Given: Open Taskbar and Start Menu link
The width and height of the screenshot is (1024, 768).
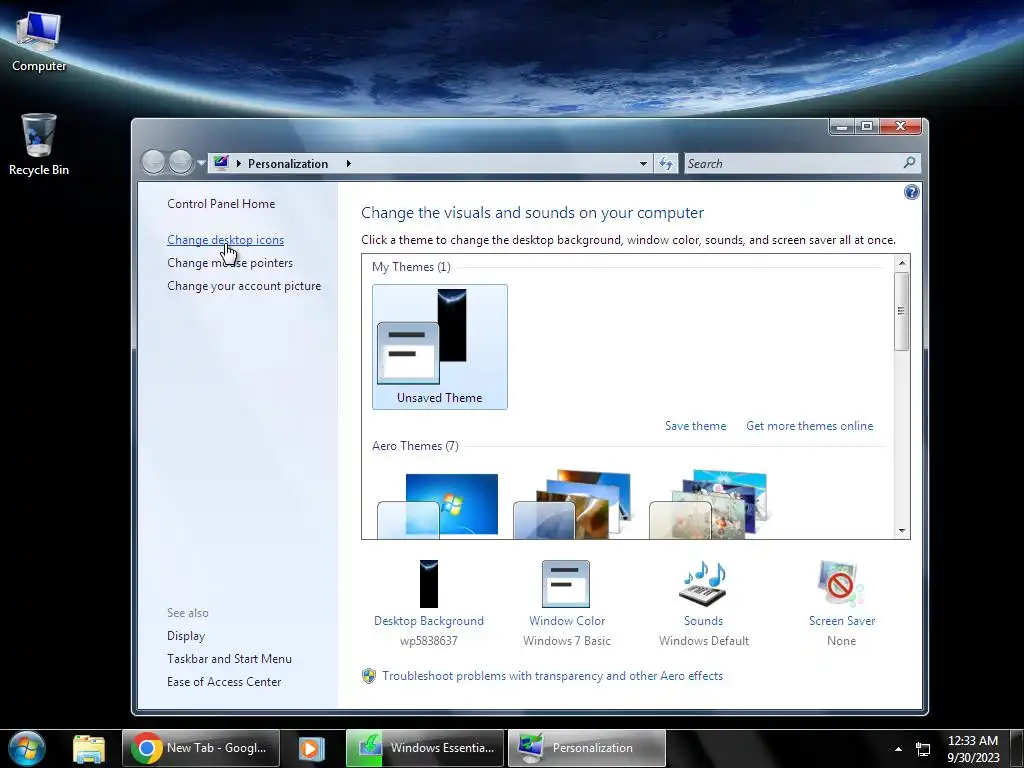Looking at the screenshot, I should (x=229, y=659).
